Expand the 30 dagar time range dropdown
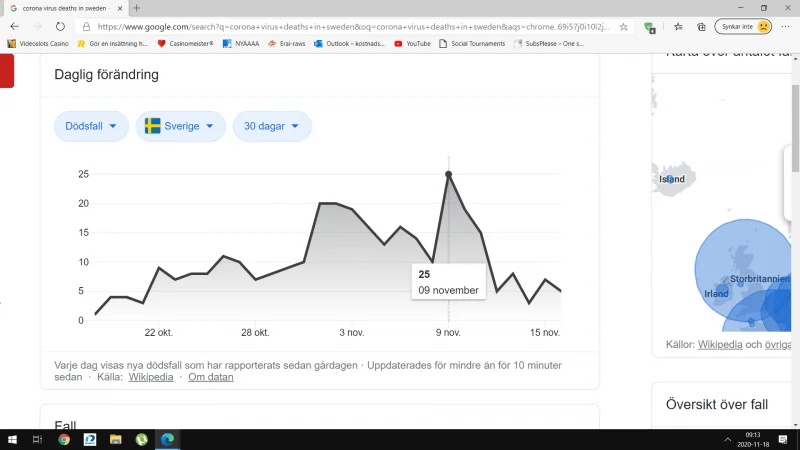Image resolution: width=800 pixels, height=450 pixels. click(x=272, y=126)
